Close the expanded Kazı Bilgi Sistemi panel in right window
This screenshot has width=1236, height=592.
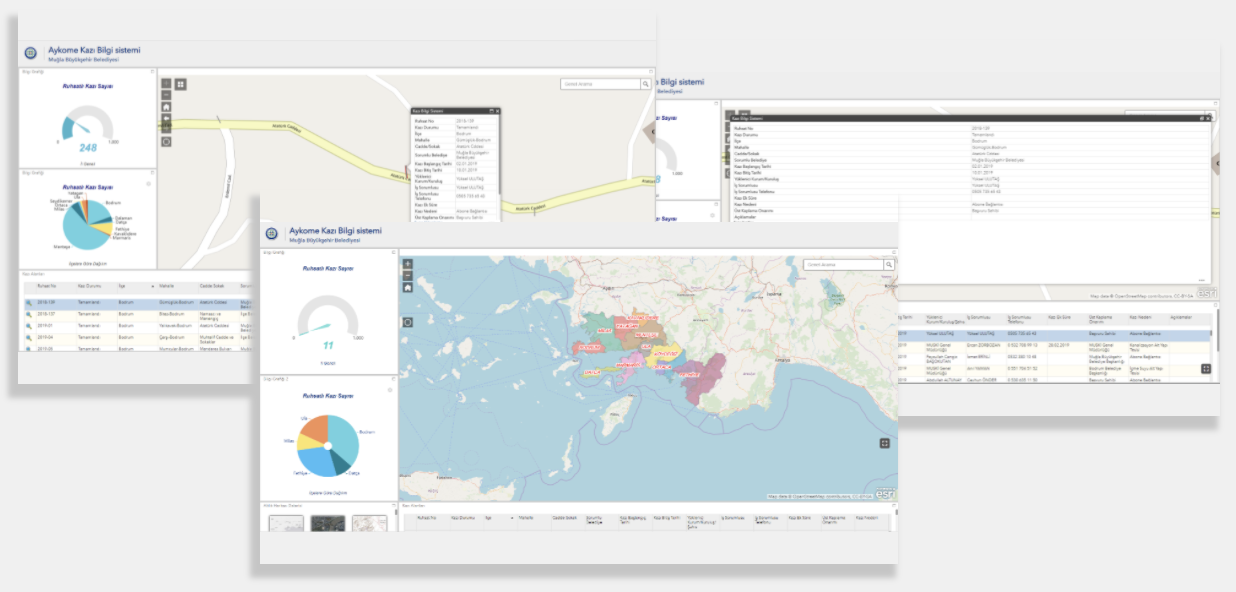1208,118
